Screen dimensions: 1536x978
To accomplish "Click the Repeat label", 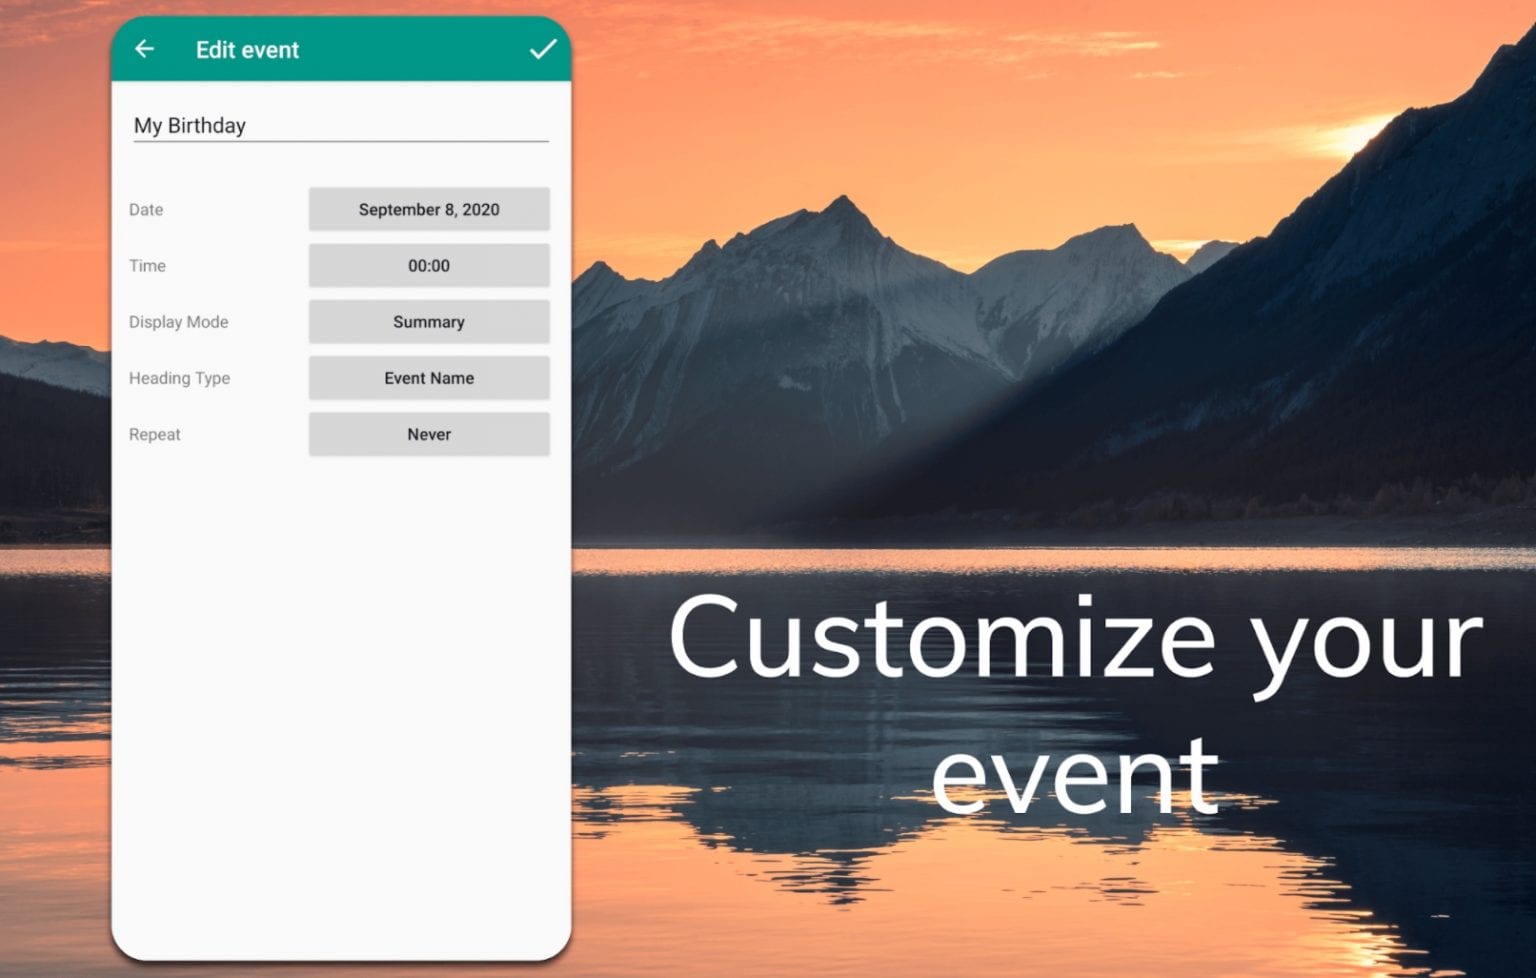I will [154, 435].
